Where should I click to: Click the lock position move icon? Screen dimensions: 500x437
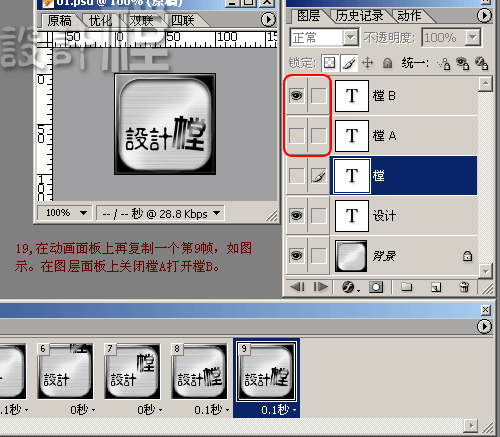tap(367, 63)
